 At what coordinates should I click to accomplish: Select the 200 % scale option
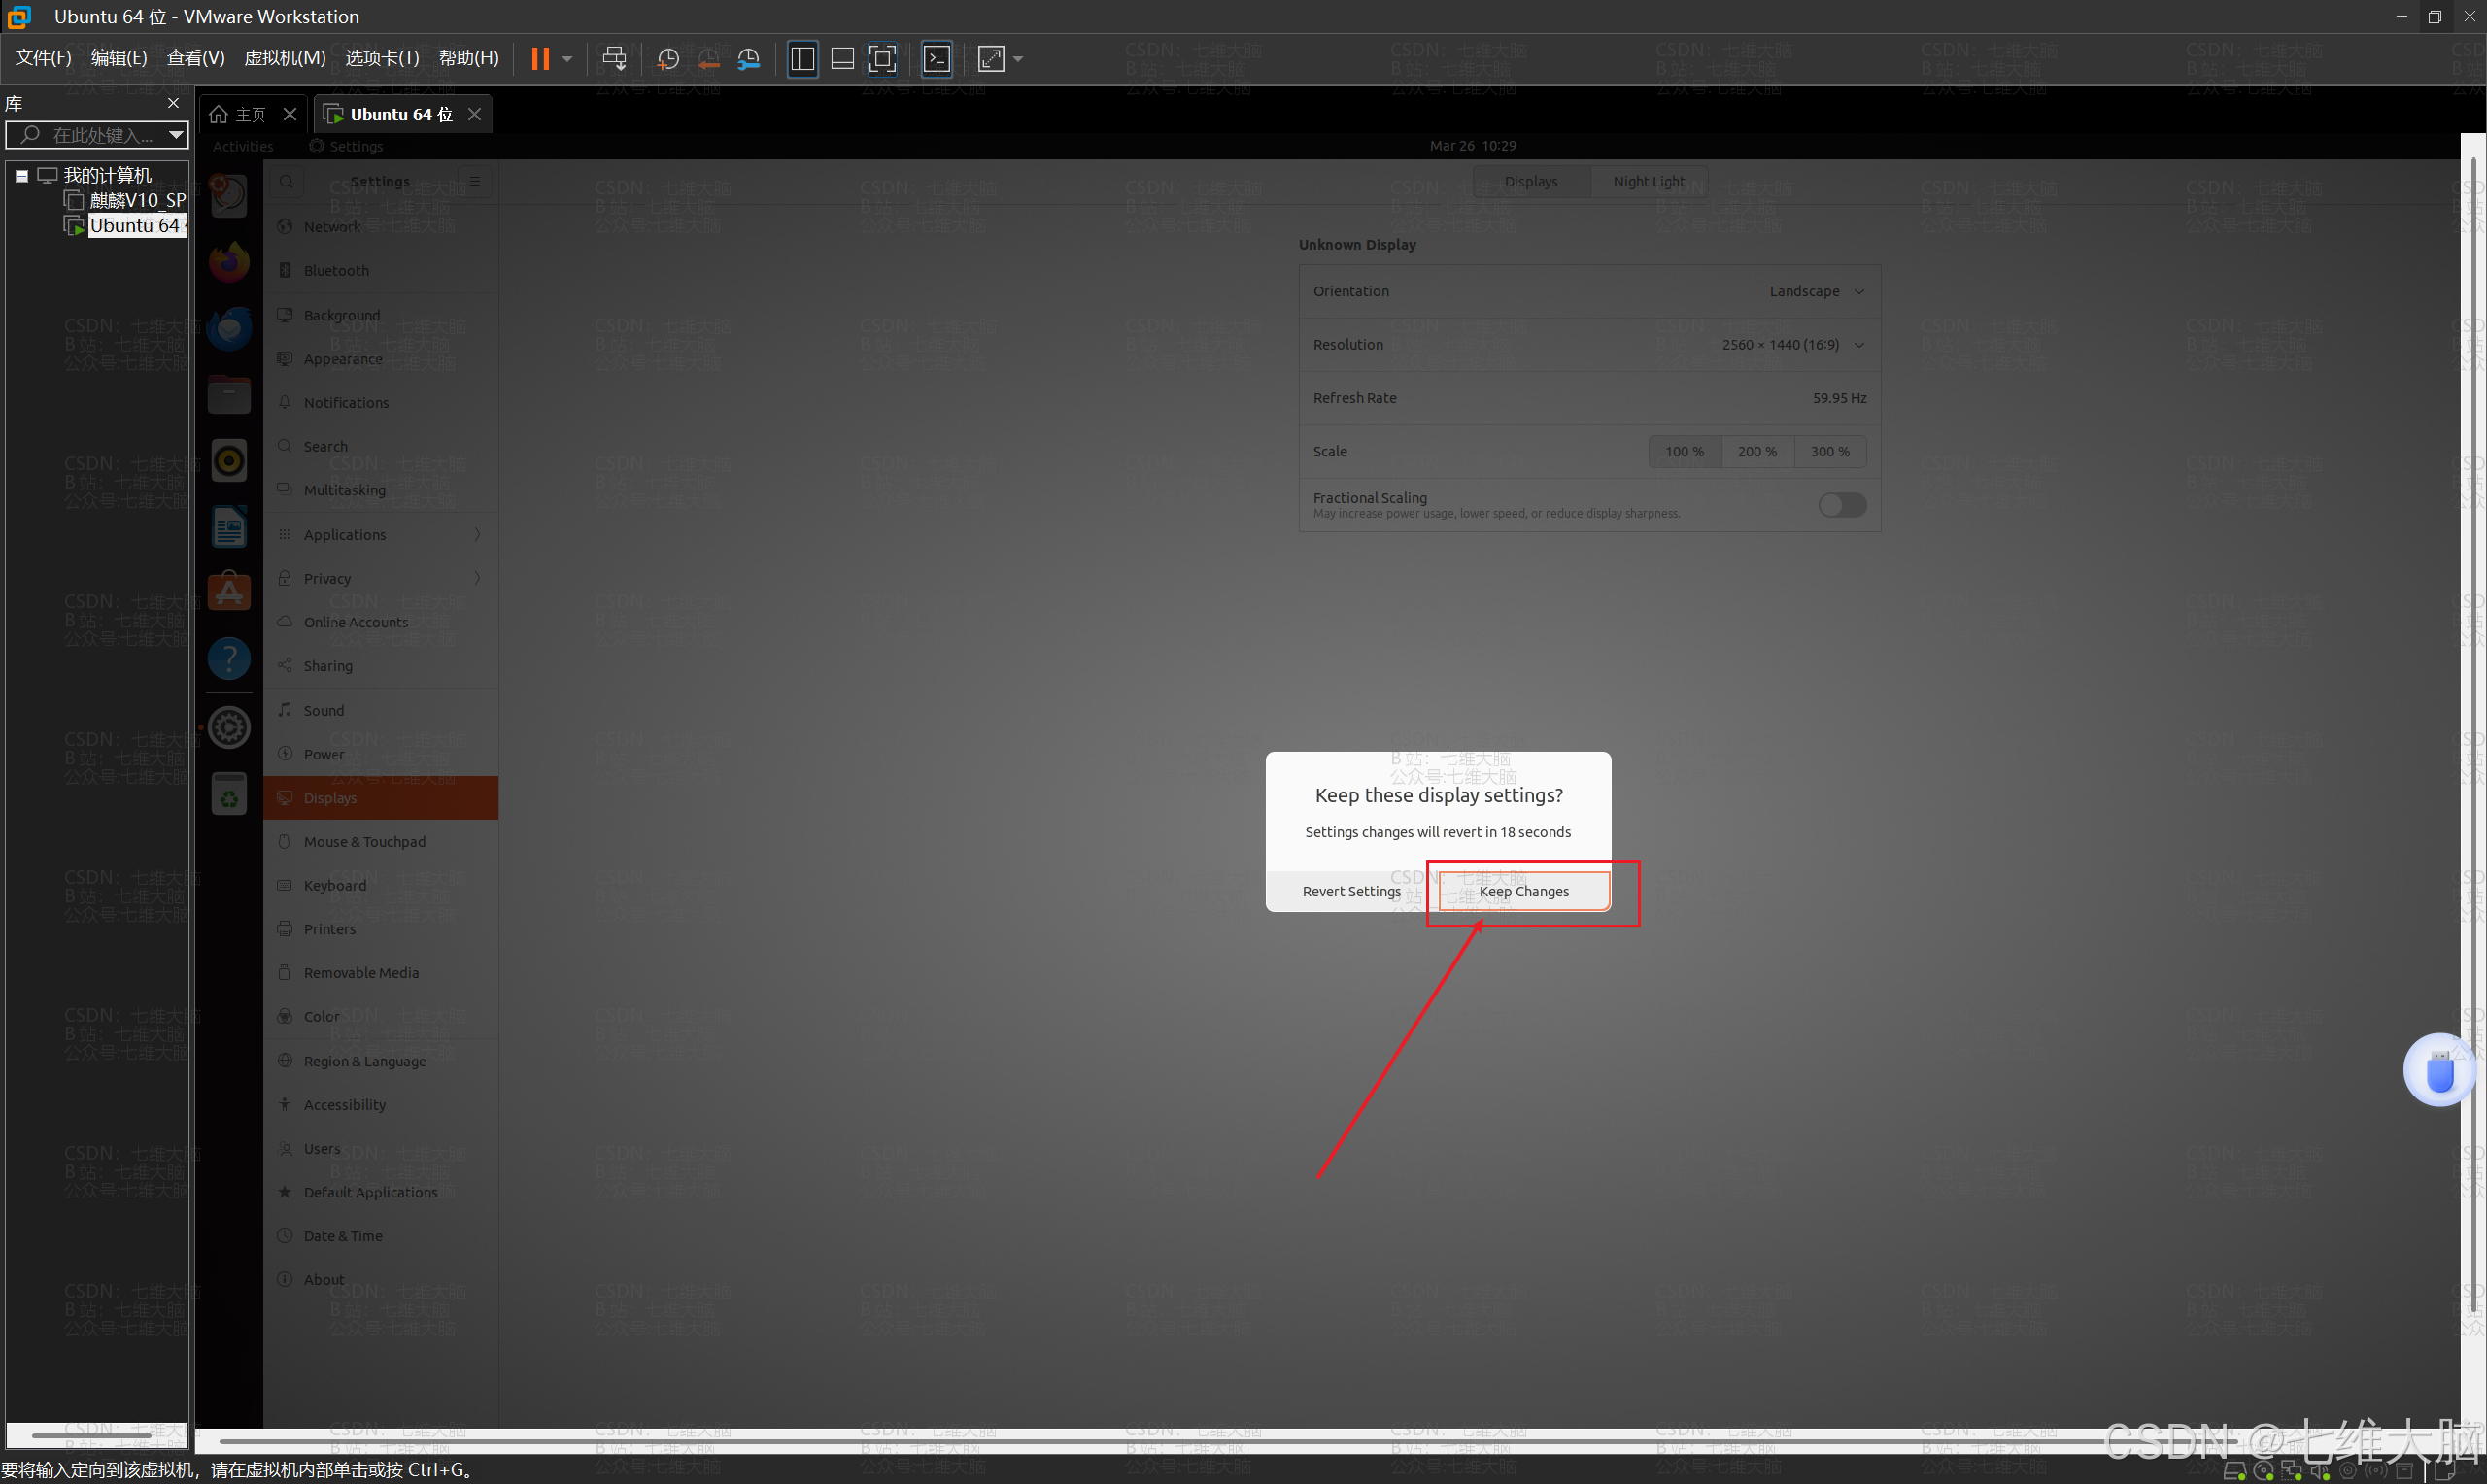[1756, 452]
